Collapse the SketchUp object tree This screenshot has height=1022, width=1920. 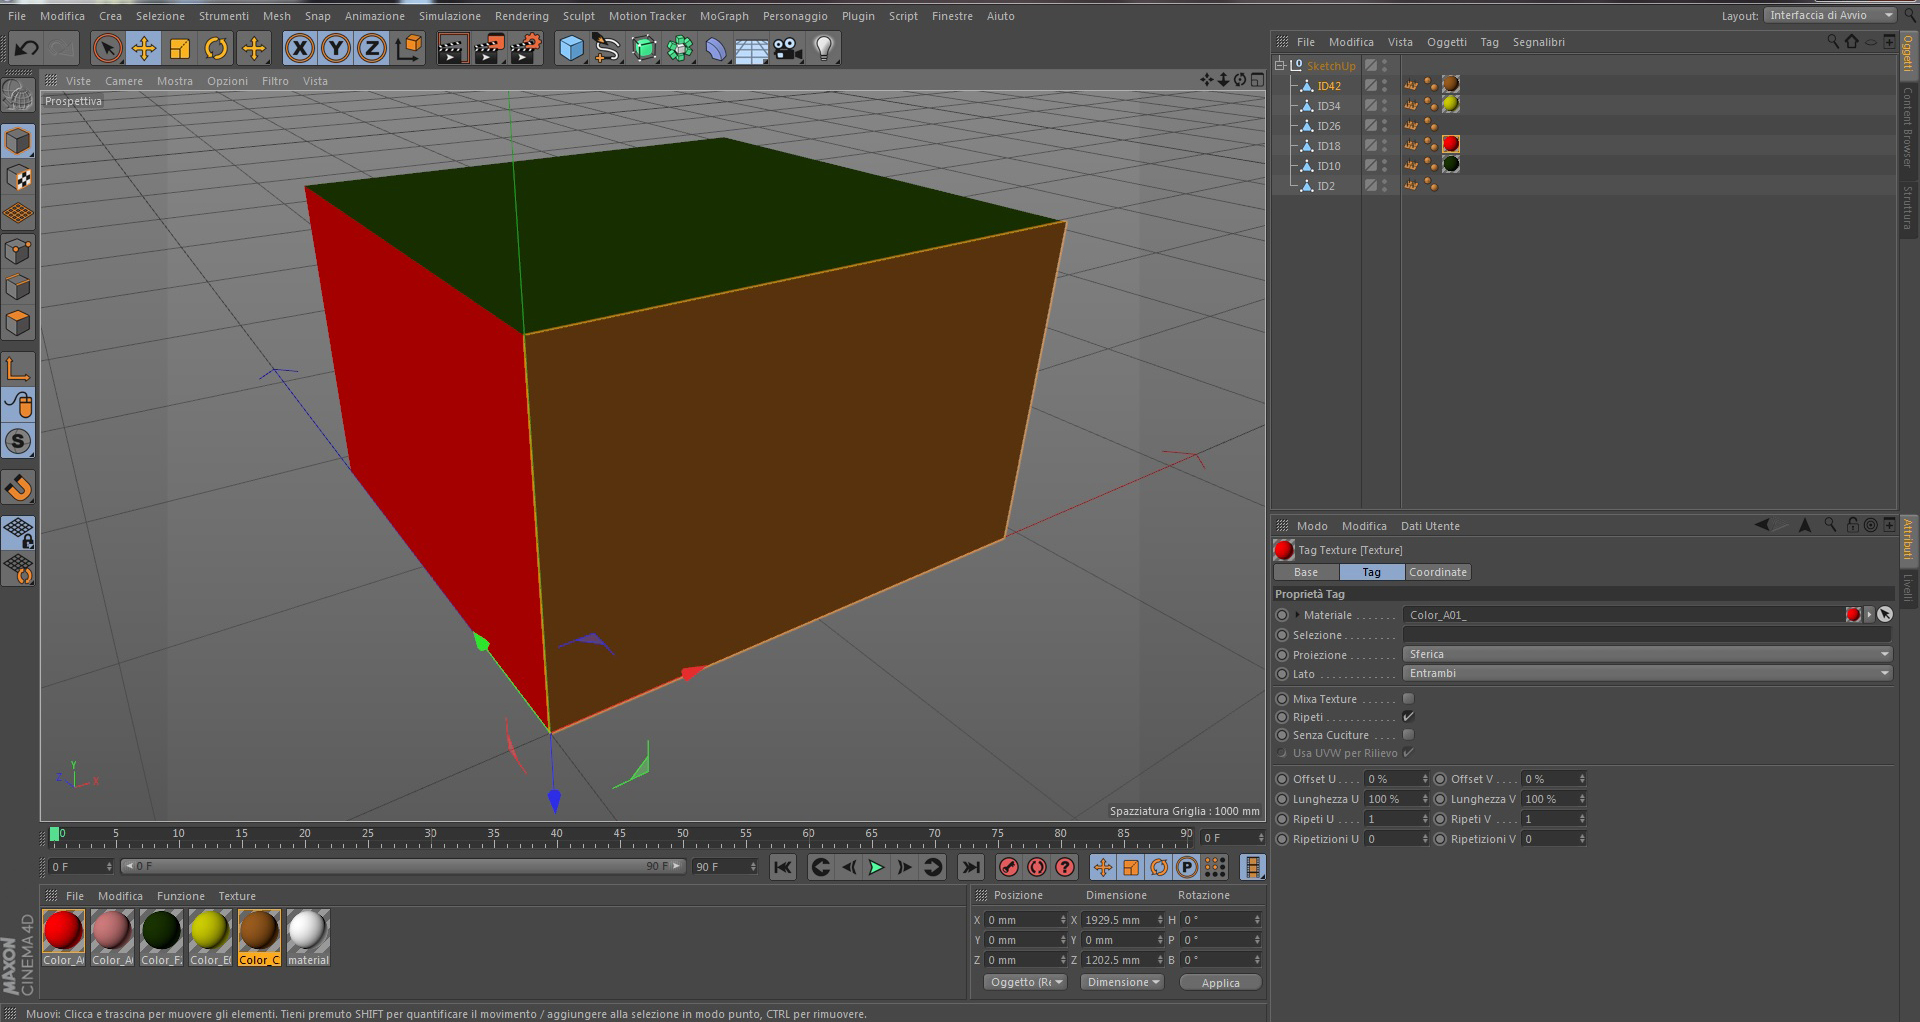point(1279,65)
